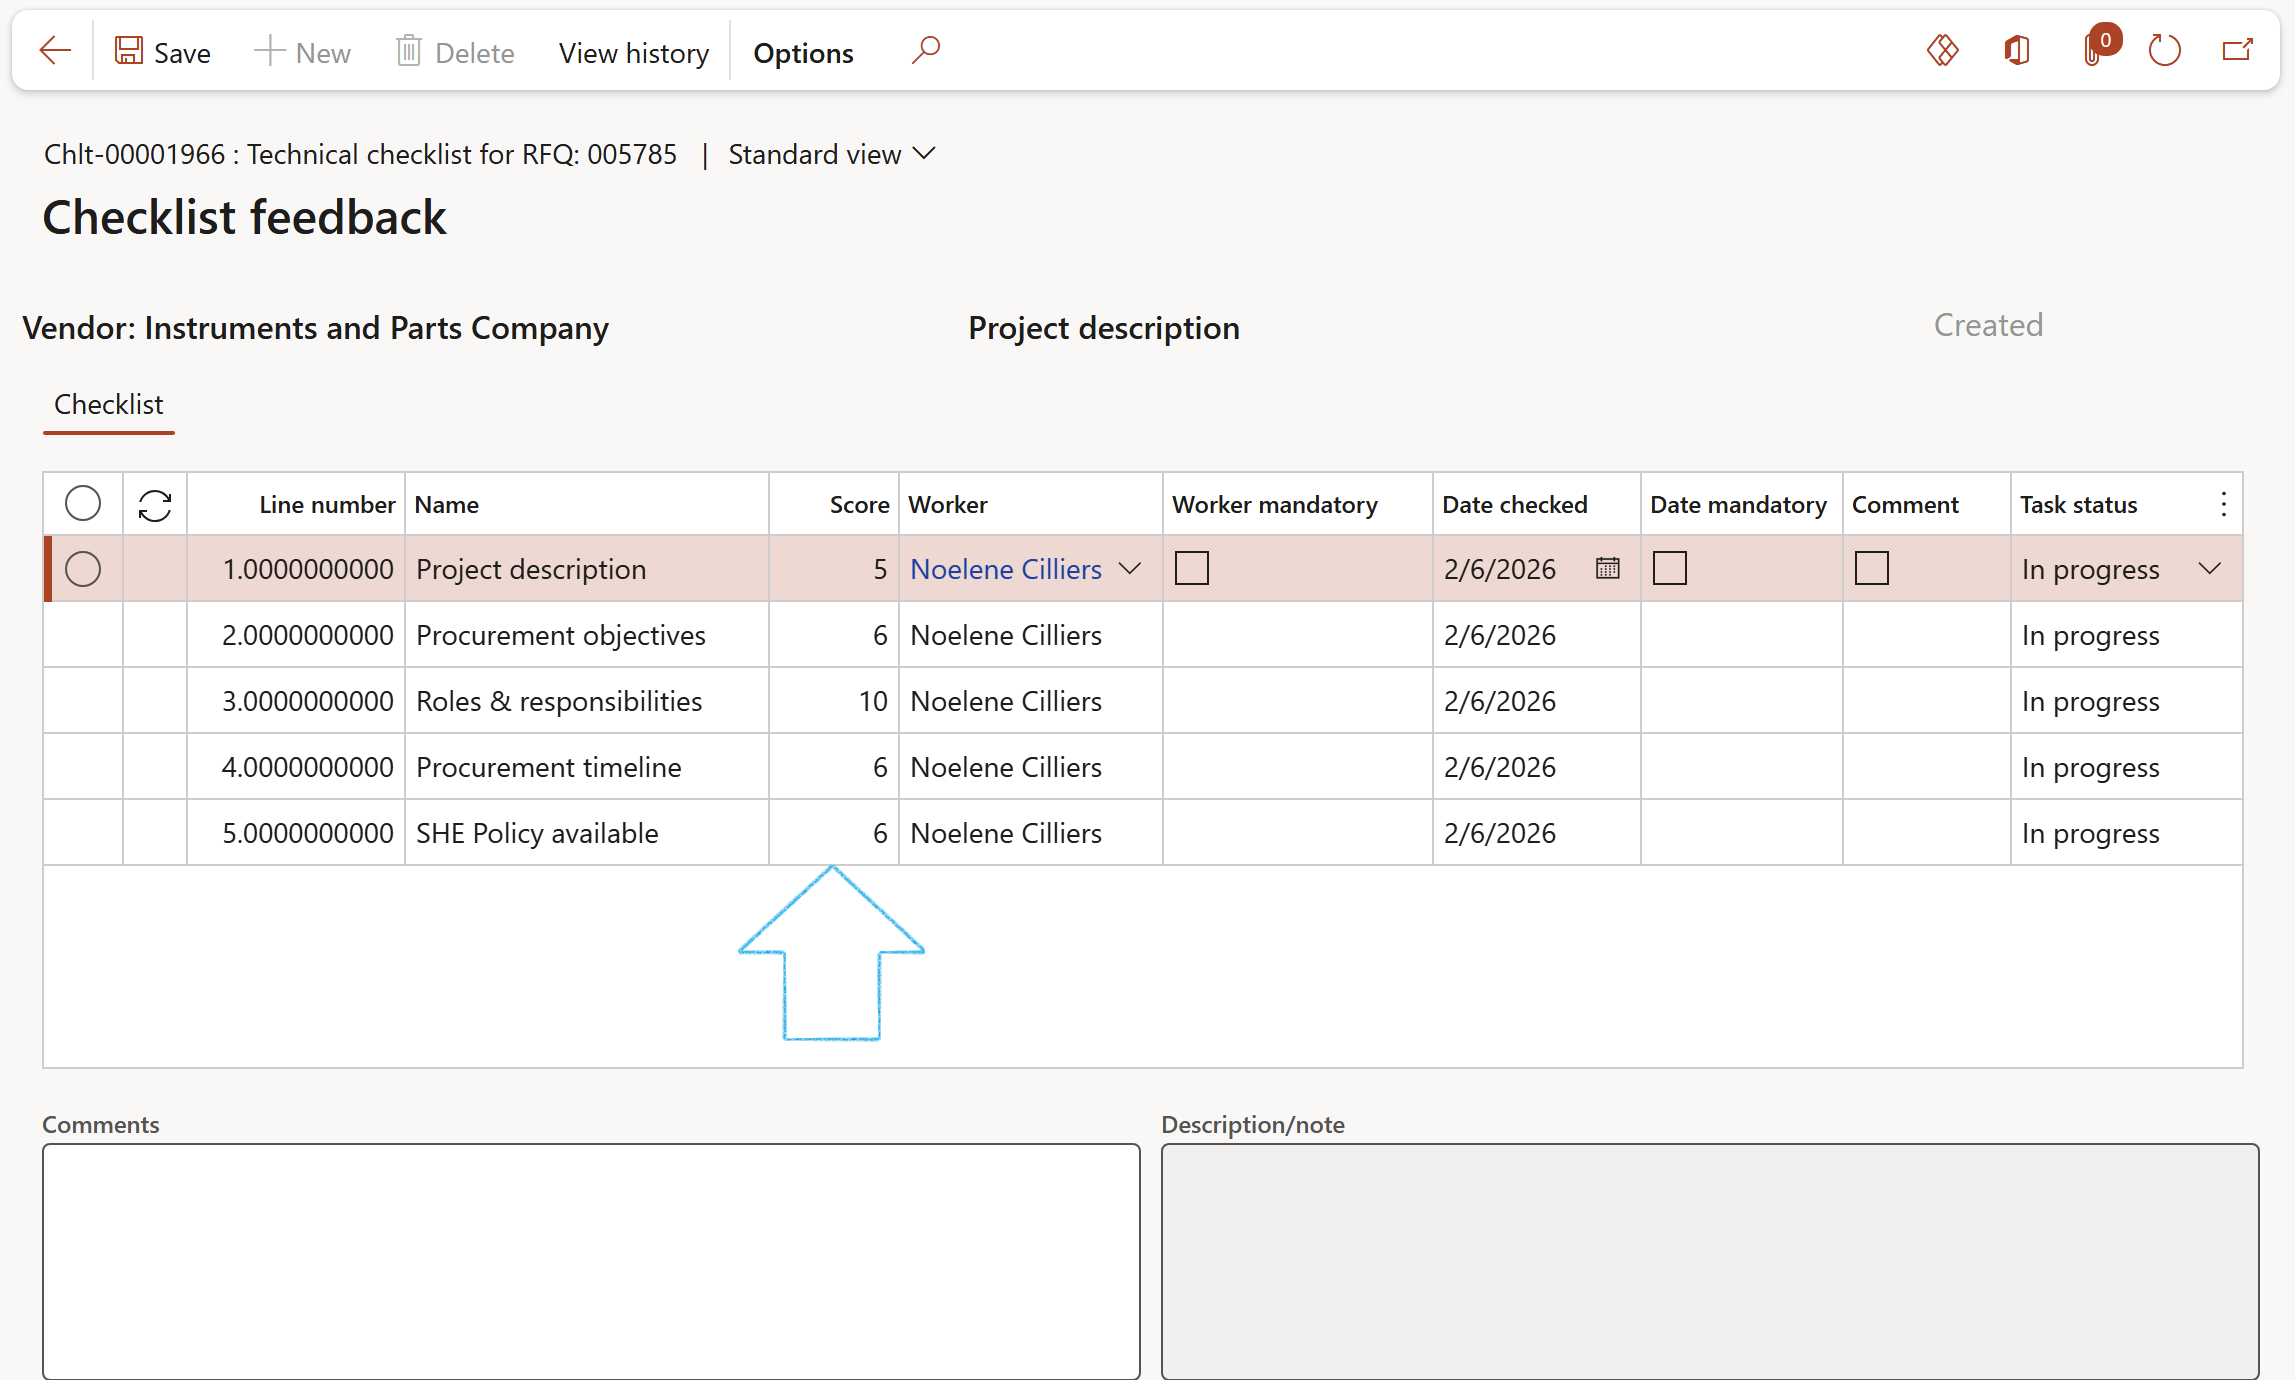
Task: Click the back arrow icon
Action: [x=55, y=50]
